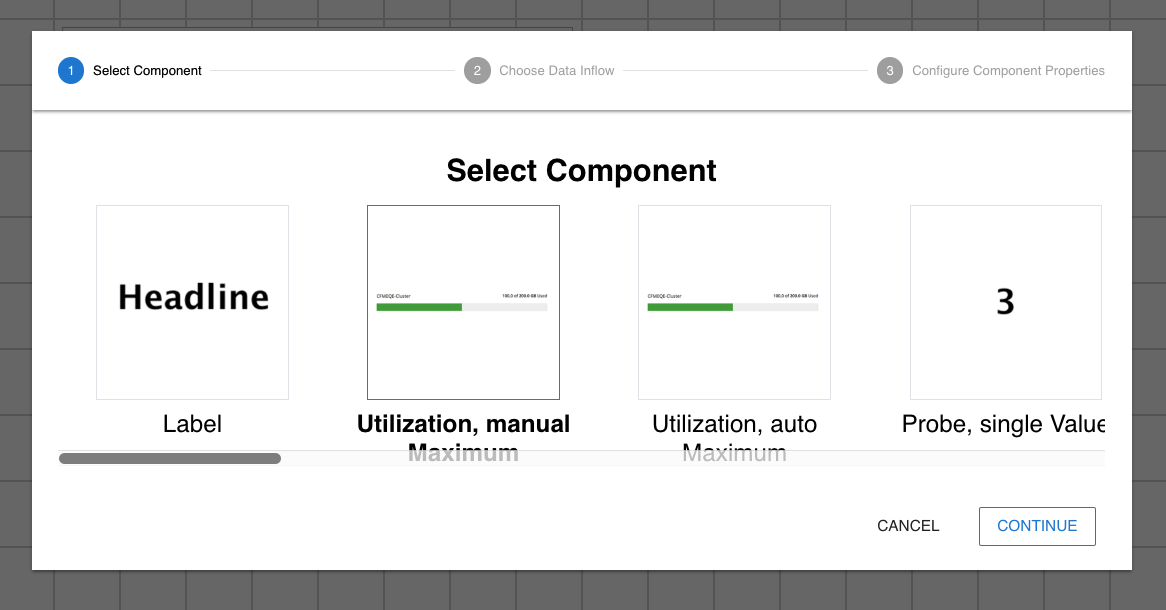1166x610 pixels.
Task: Click the bold "Utilization, manual Maximum" caption
Action: [x=463, y=425]
